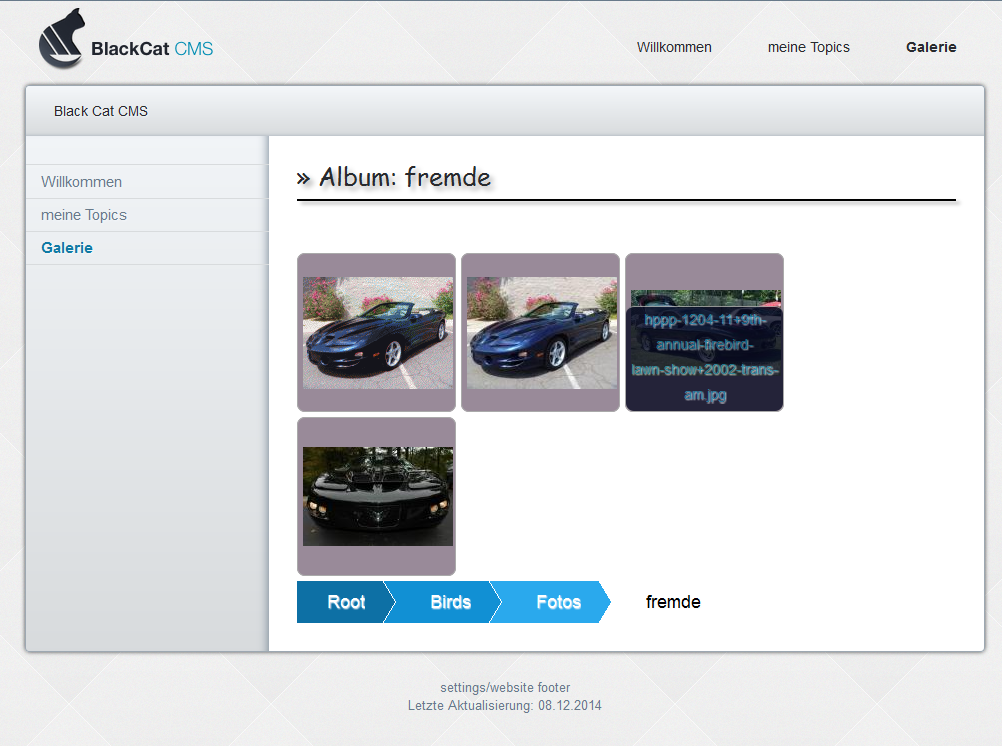
Task: Open the grainy blue convertible thumbnail
Action: click(377, 333)
